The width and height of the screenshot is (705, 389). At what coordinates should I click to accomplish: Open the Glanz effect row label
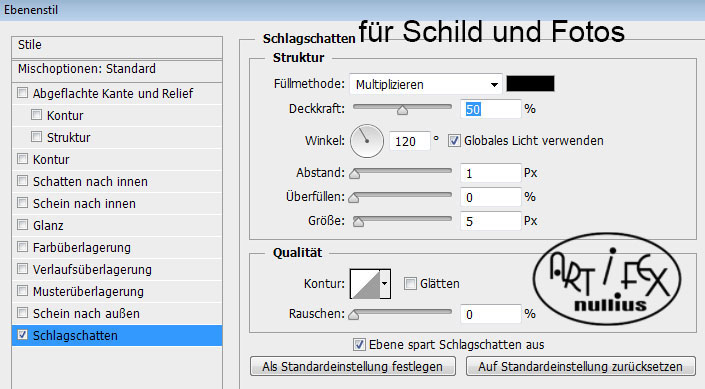[x=48, y=225]
